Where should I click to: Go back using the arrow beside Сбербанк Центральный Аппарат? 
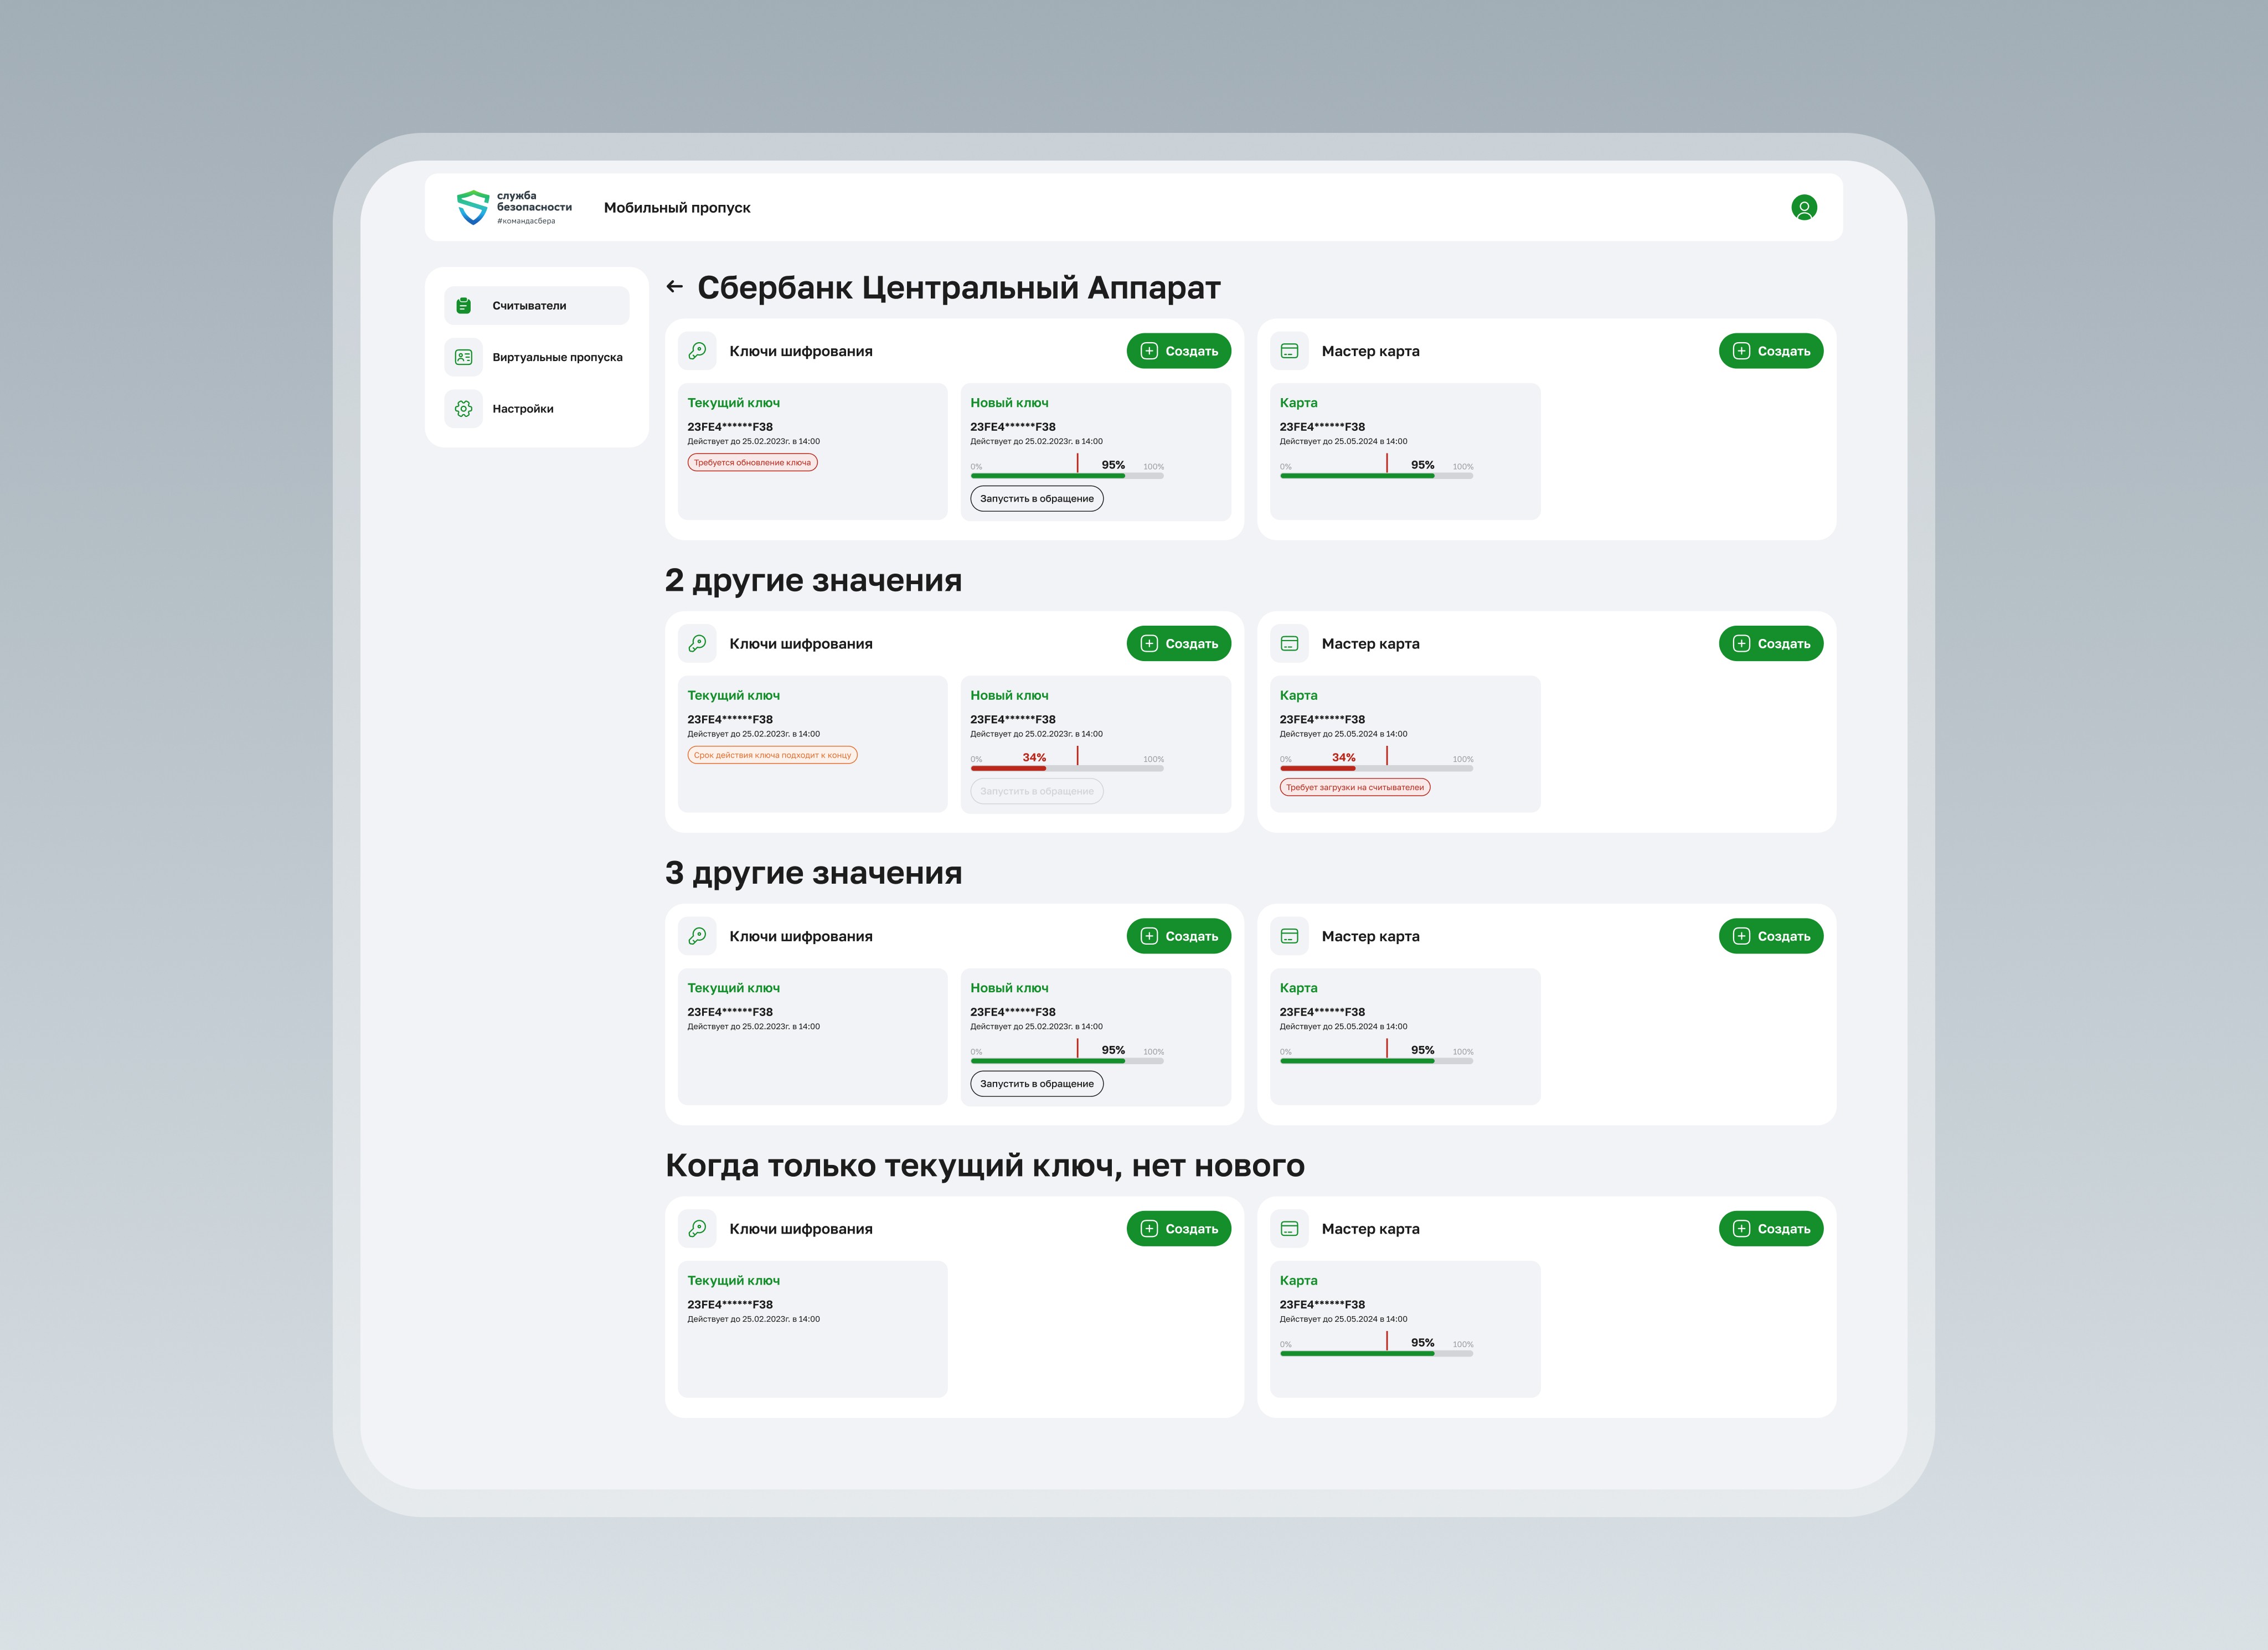(x=675, y=287)
